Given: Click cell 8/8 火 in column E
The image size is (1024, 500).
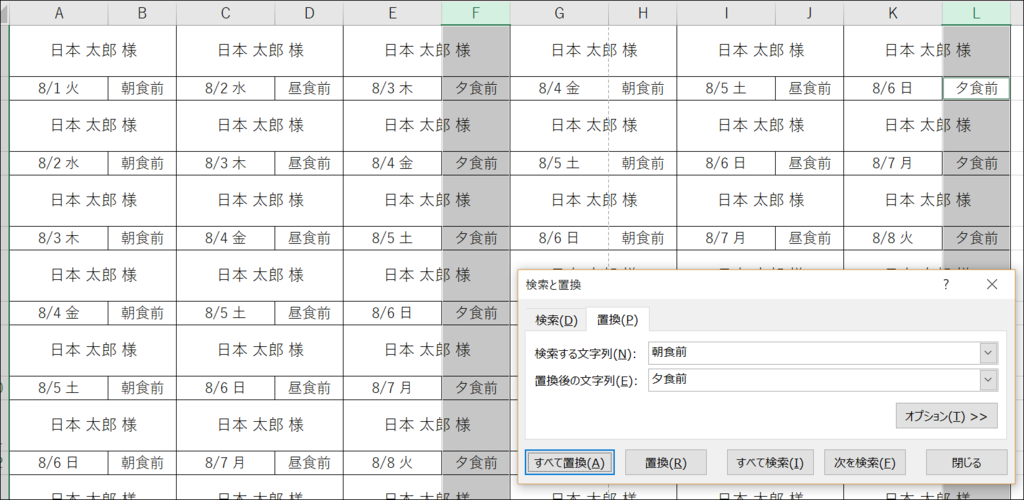Looking at the screenshot, I should point(392,463).
